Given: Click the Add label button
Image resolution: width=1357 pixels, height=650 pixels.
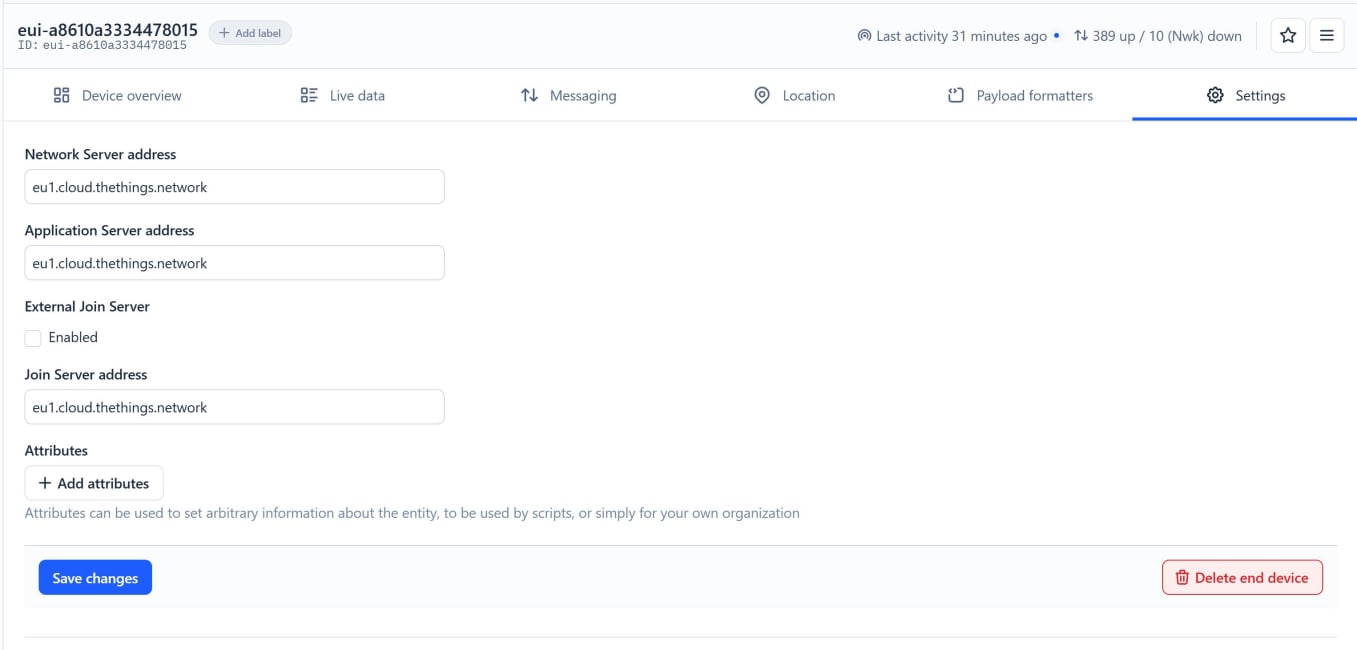Looking at the screenshot, I should click(x=250, y=33).
